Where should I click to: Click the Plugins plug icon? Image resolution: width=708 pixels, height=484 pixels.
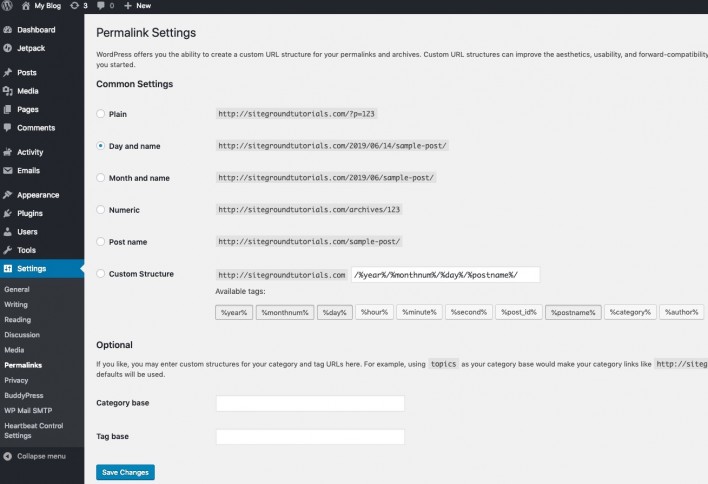pos(7,213)
